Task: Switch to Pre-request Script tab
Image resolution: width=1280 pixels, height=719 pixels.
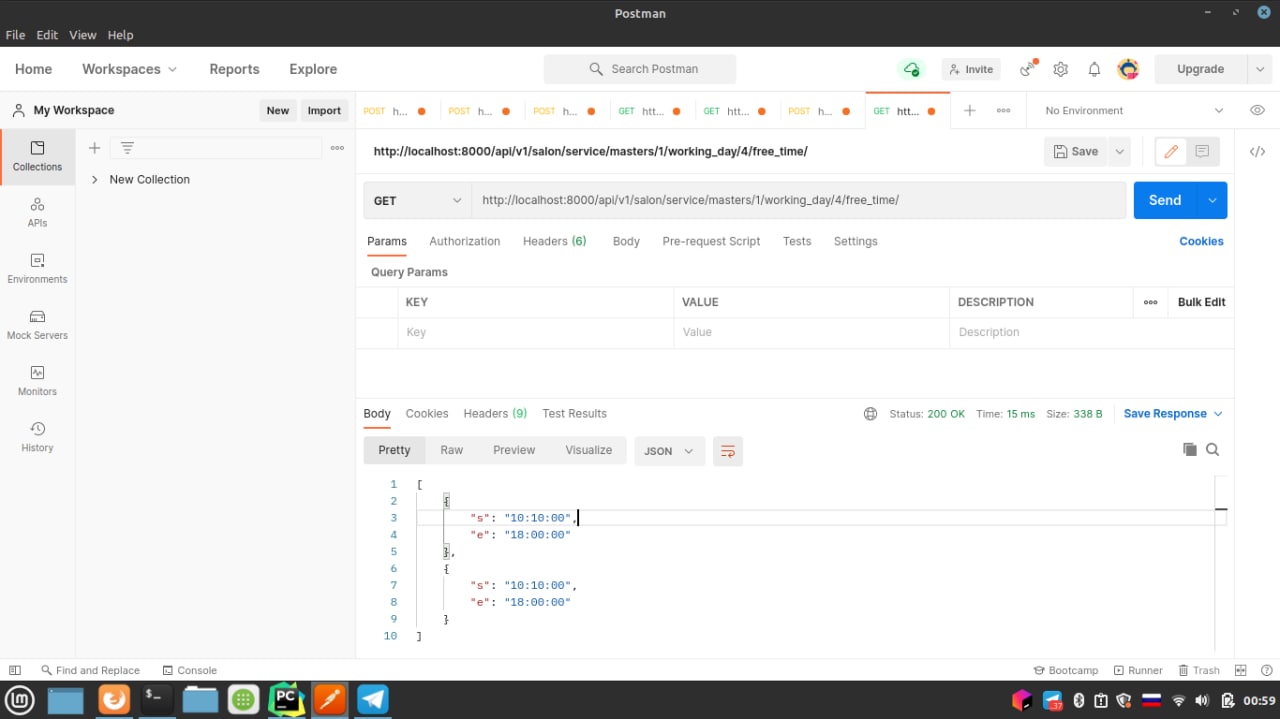Action: [711, 241]
